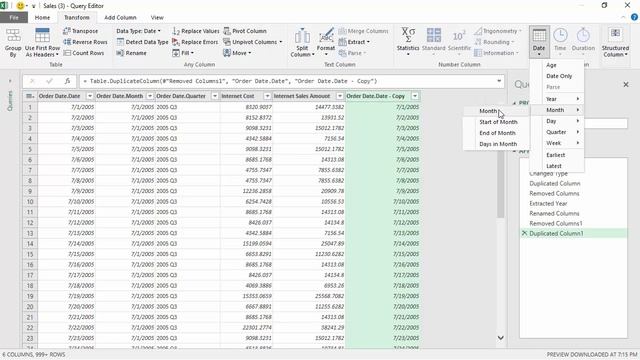Click Detect Data Type
This screenshot has height=360, width=640.
point(142,42)
